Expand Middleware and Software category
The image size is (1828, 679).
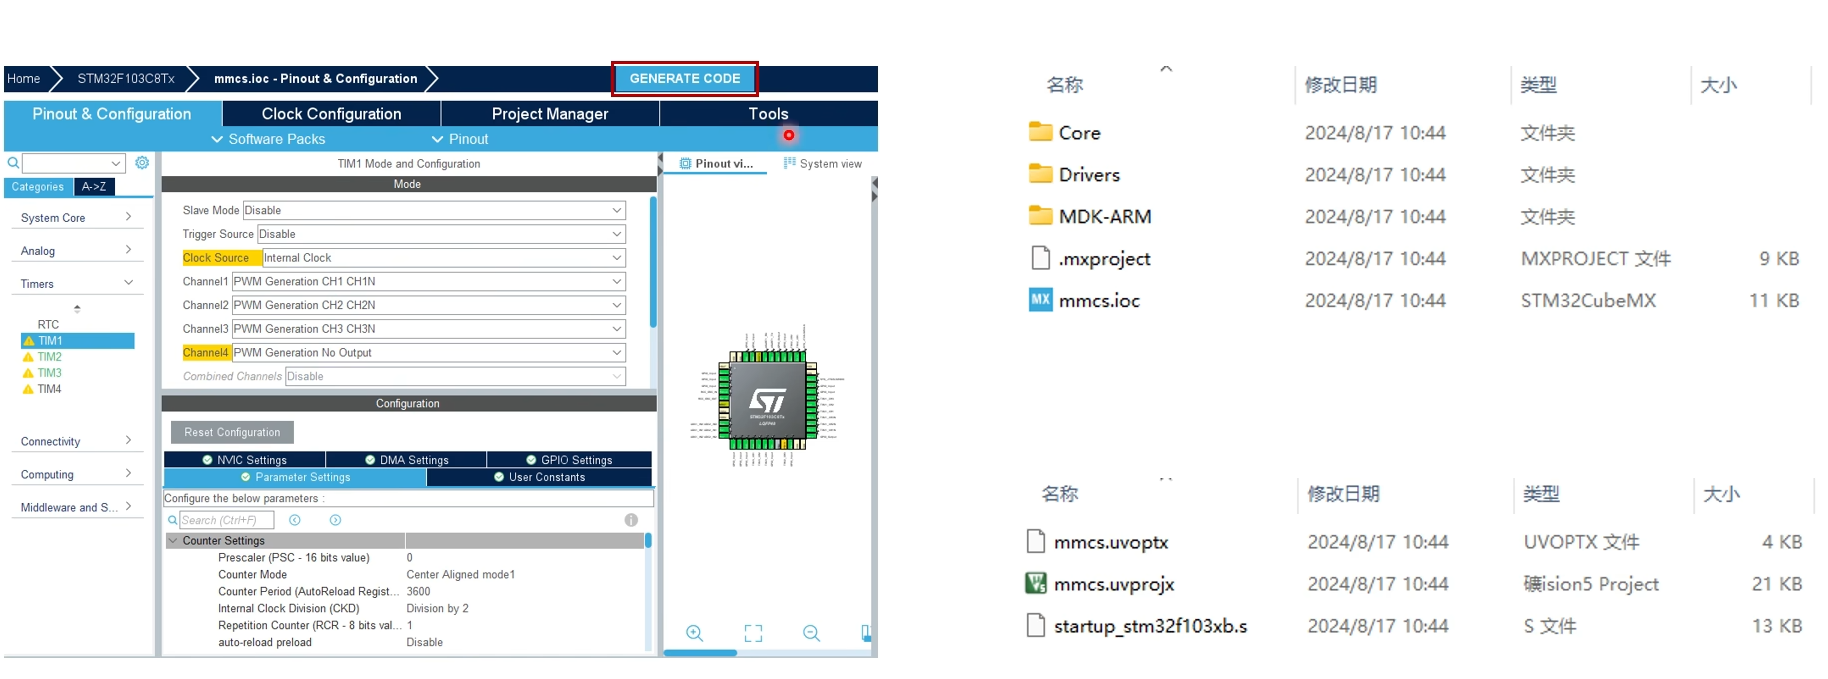pyautogui.click(x=77, y=507)
